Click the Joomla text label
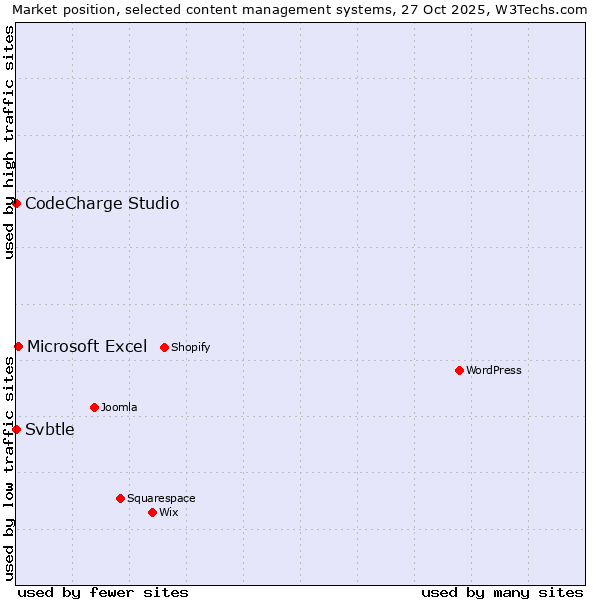The image size is (600, 600). (119, 408)
